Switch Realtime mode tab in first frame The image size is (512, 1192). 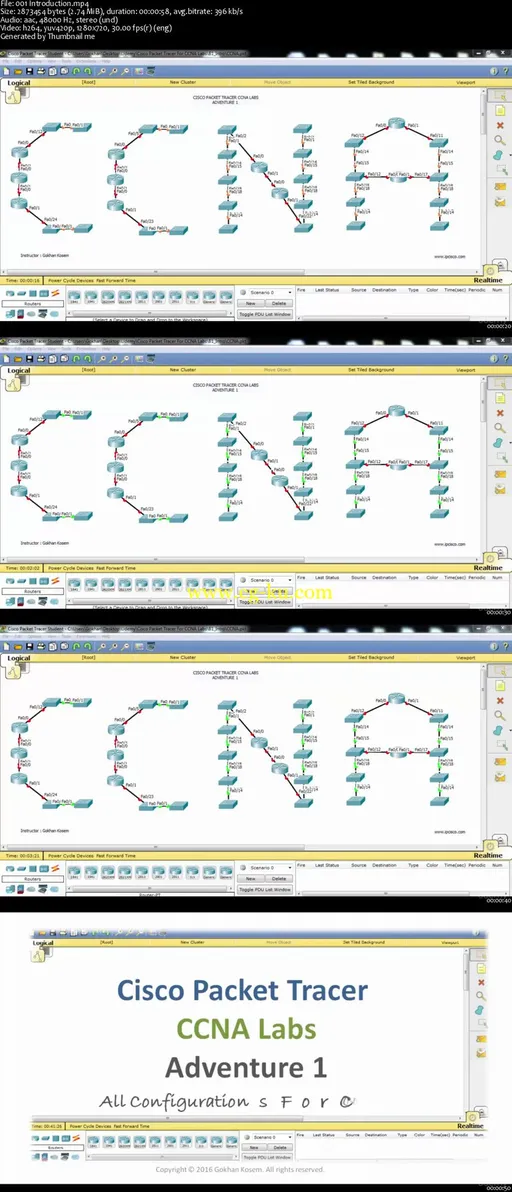pos(488,281)
